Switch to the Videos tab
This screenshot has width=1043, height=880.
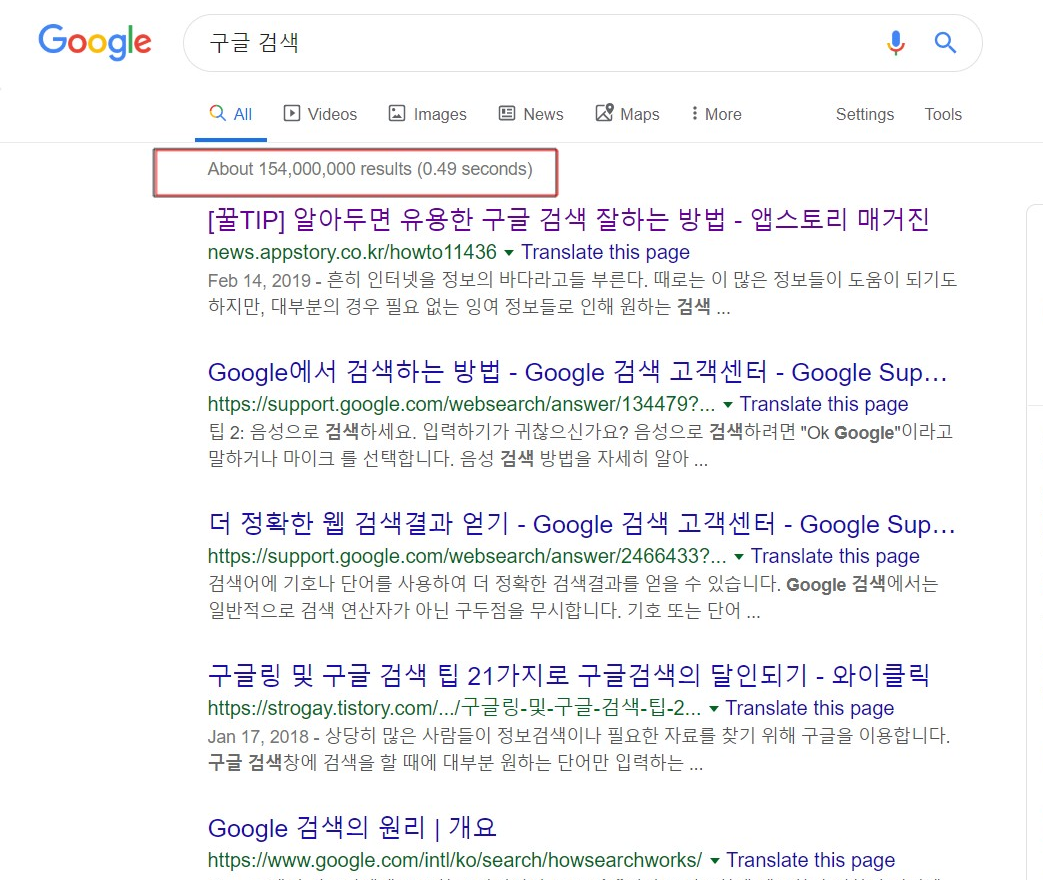point(321,114)
